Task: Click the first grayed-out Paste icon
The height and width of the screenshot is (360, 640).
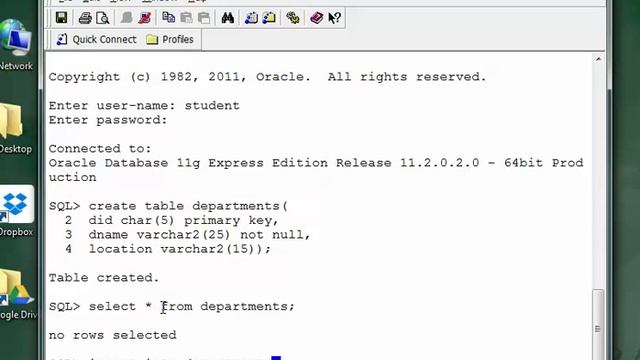Action: 186,18
